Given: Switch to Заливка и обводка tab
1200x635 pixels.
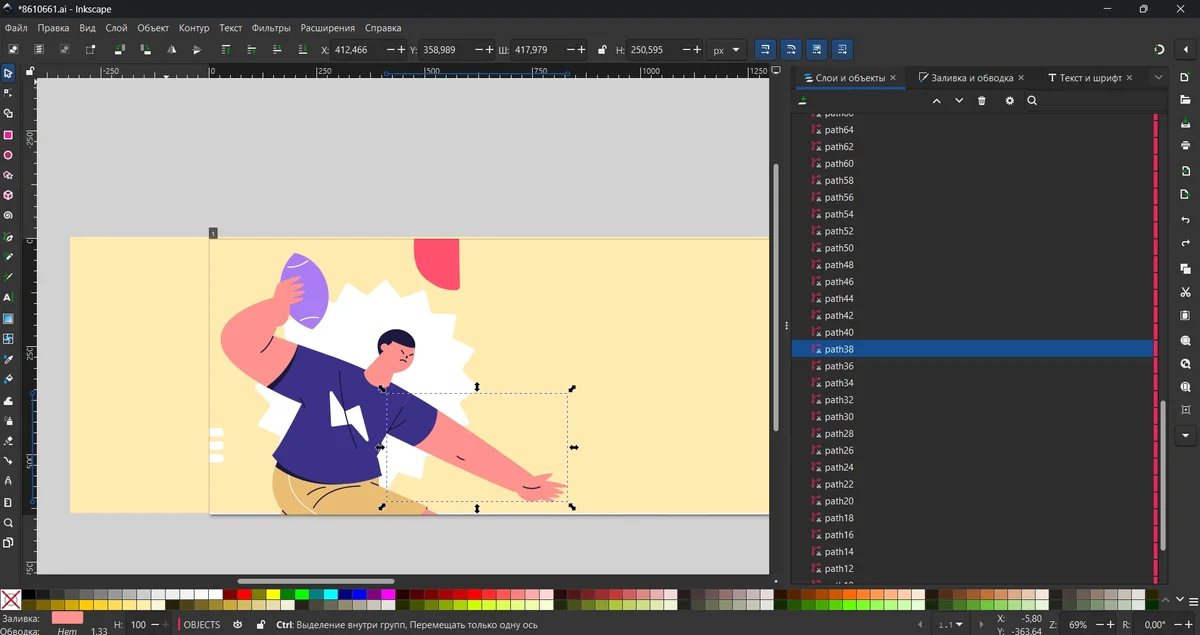Looking at the screenshot, I should pyautogui.click(x=972, y=78).
